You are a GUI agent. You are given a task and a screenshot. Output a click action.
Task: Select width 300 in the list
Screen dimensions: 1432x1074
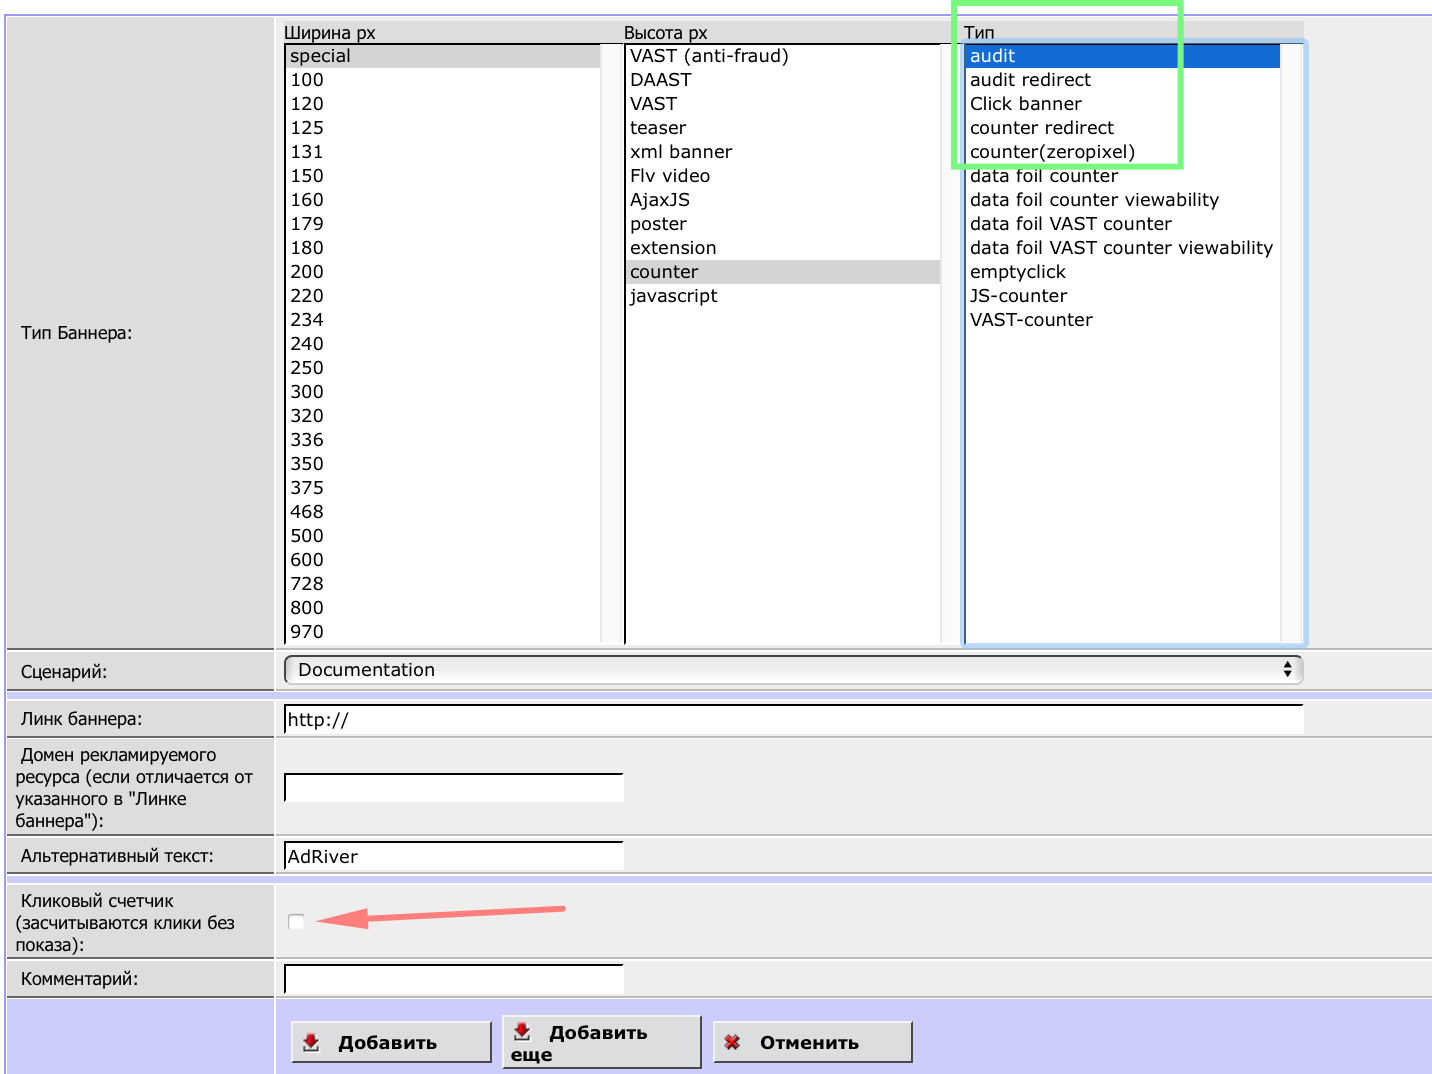click(442, 392)
